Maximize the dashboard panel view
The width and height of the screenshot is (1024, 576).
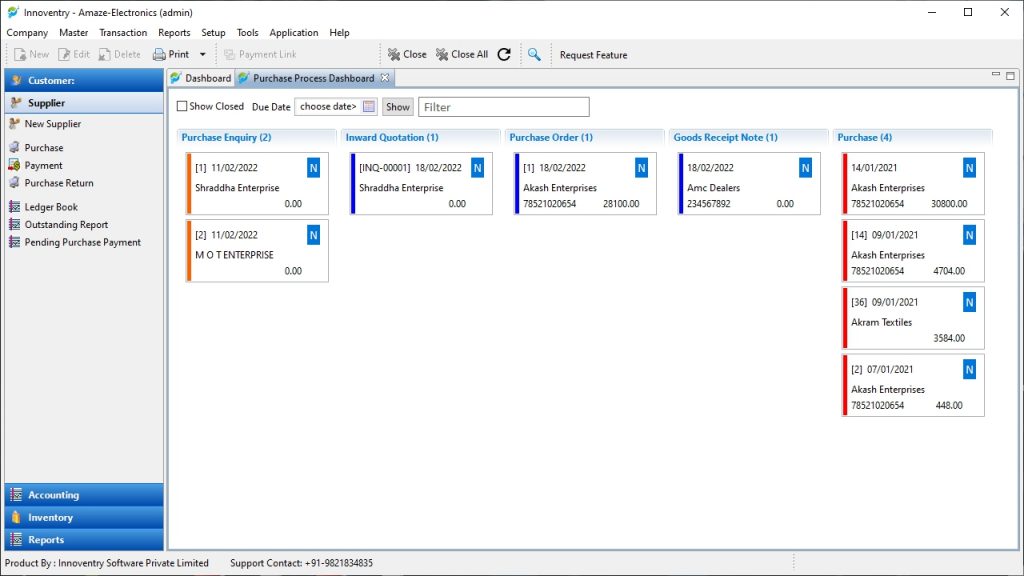click(1010, 76)
